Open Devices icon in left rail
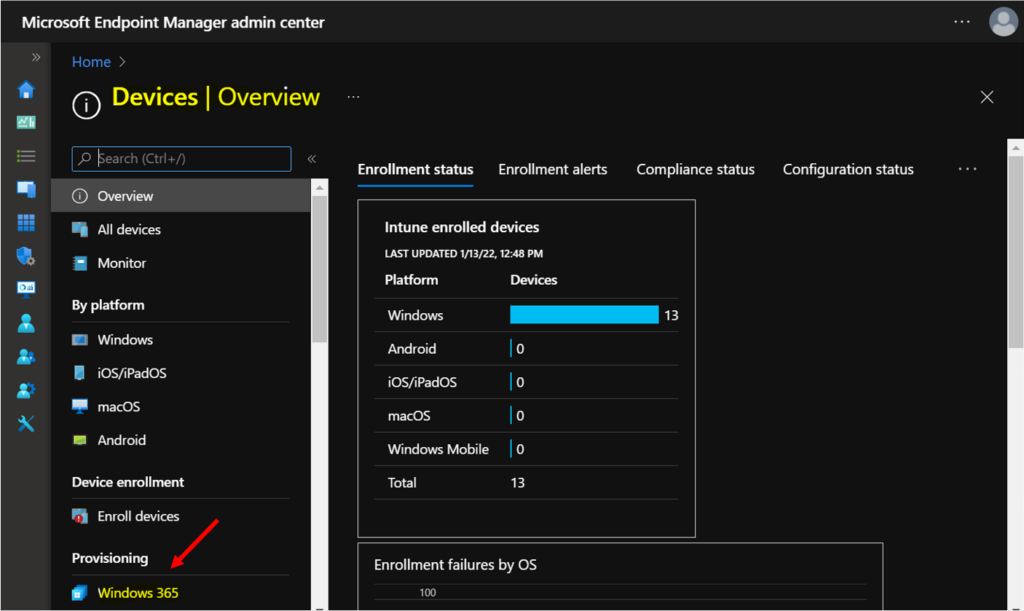Viewport: 1024px width, 611px height. (26, 189)
